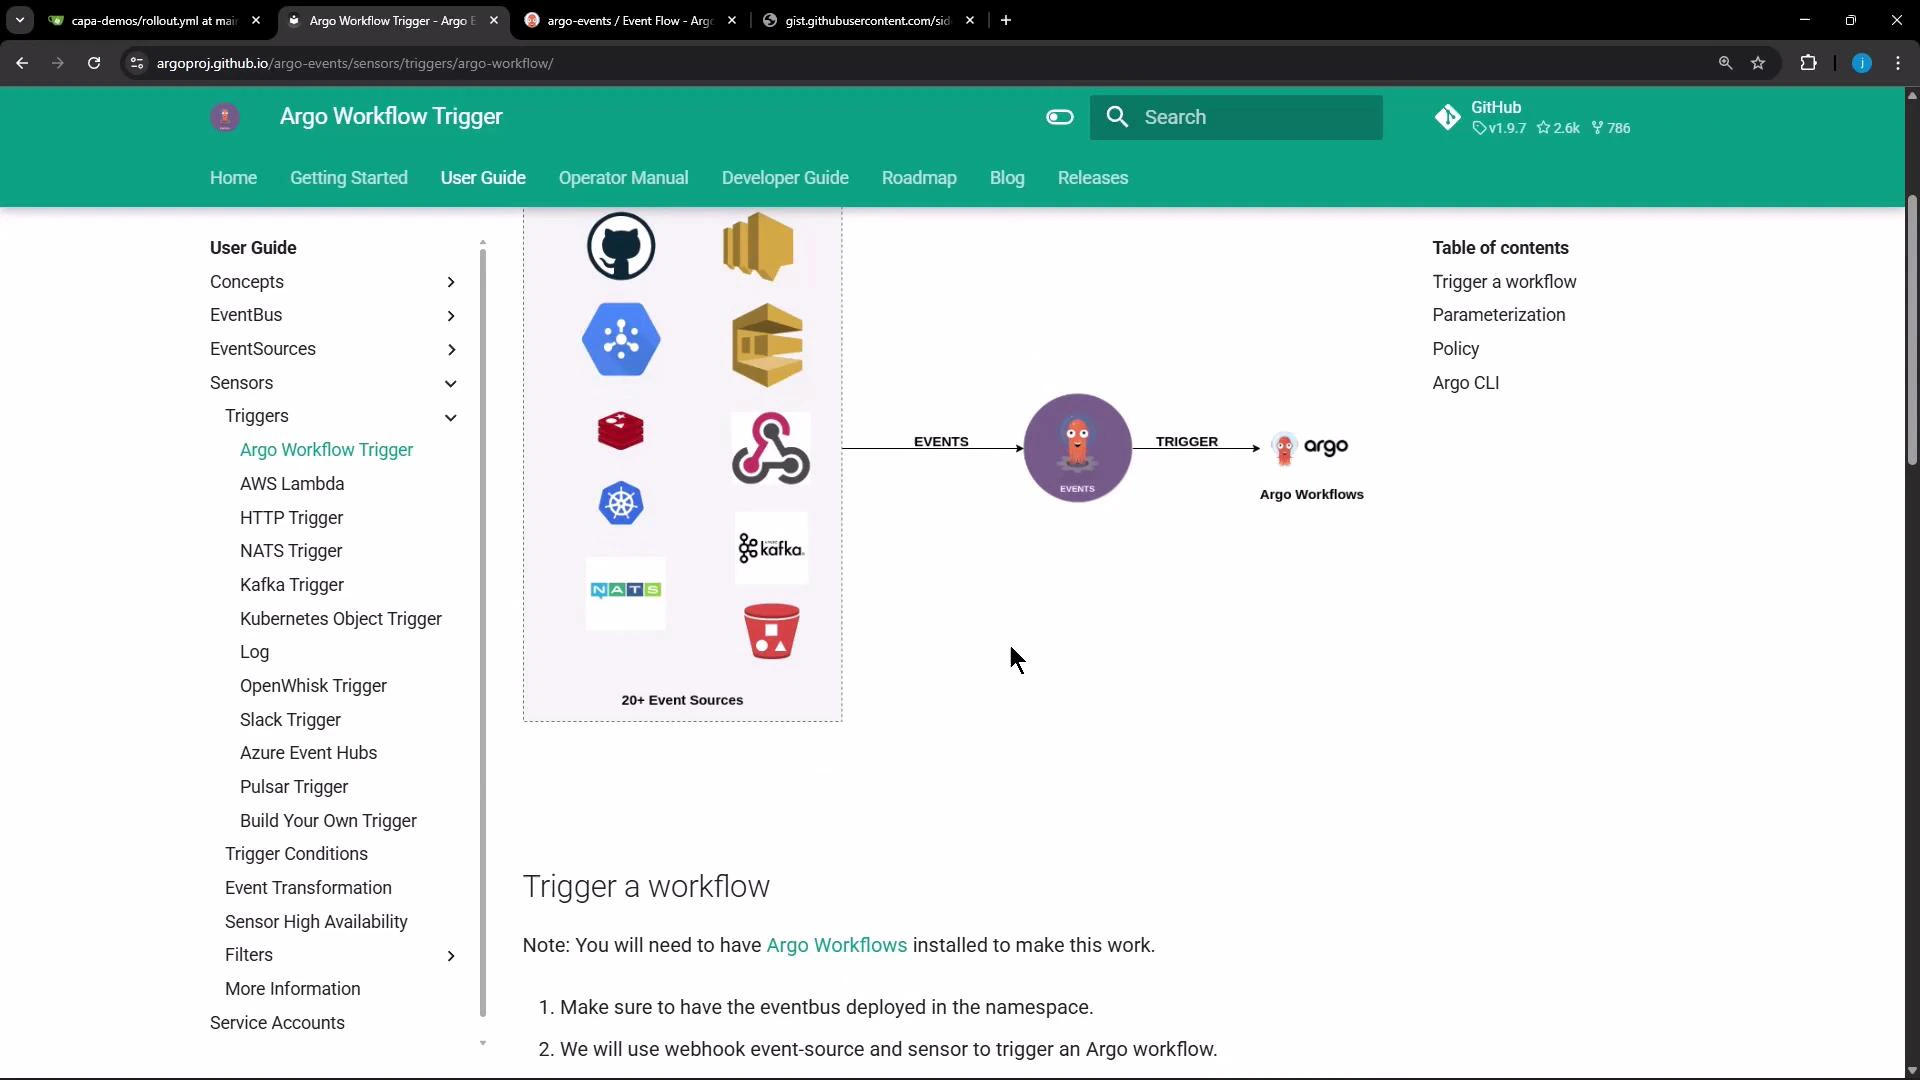Viewport: 1920px width, 1080px height.
Task: Open browser extensions puzzle icon
Action: coord(1808,63)
